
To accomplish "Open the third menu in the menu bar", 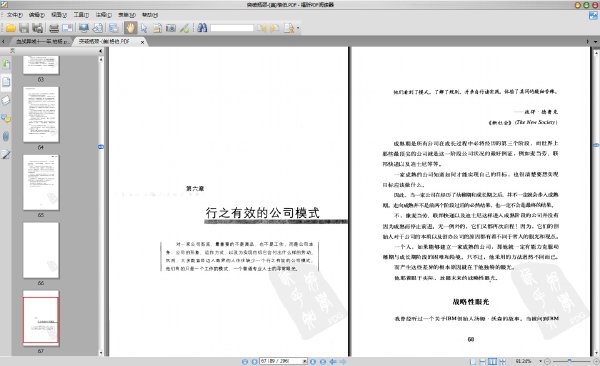I will [x=59, y=15].
